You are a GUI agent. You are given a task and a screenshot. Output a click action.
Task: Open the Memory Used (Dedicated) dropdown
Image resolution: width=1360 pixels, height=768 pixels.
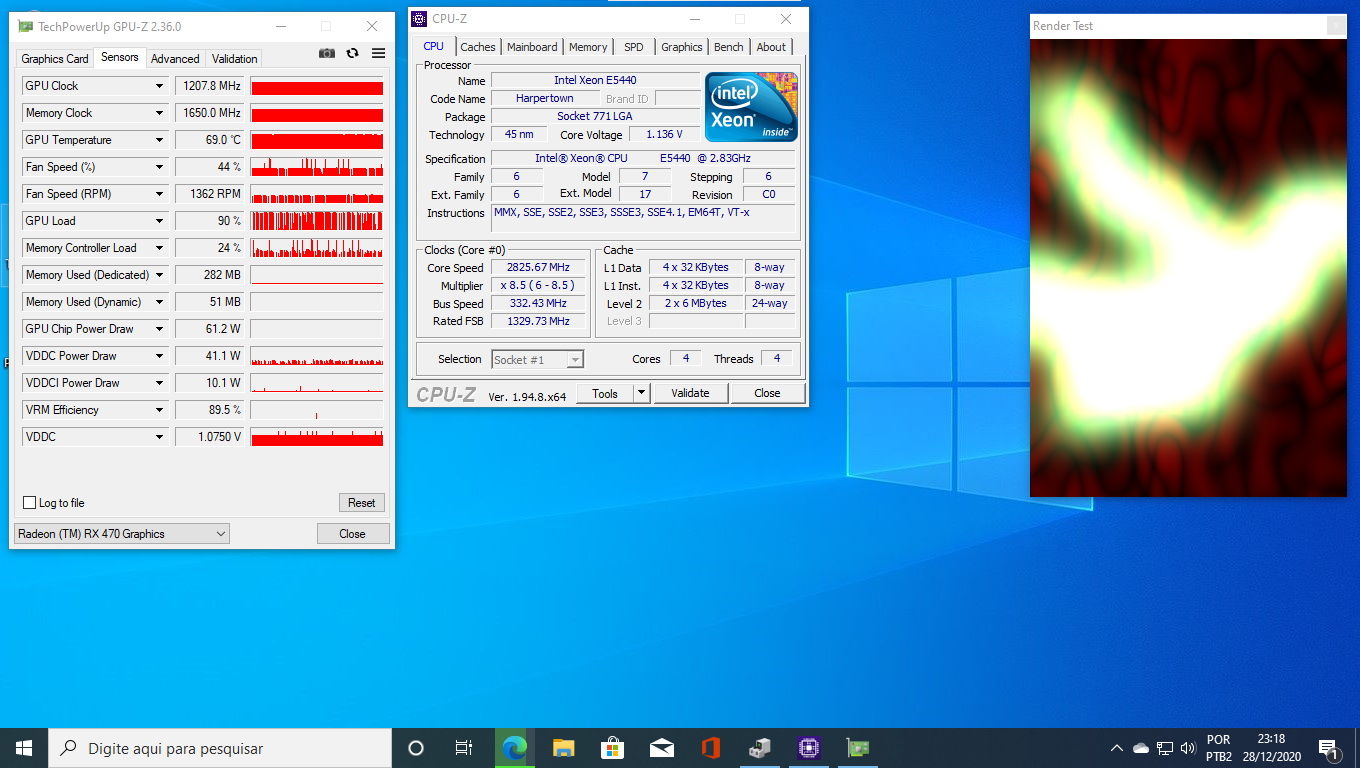coord(159,275)
